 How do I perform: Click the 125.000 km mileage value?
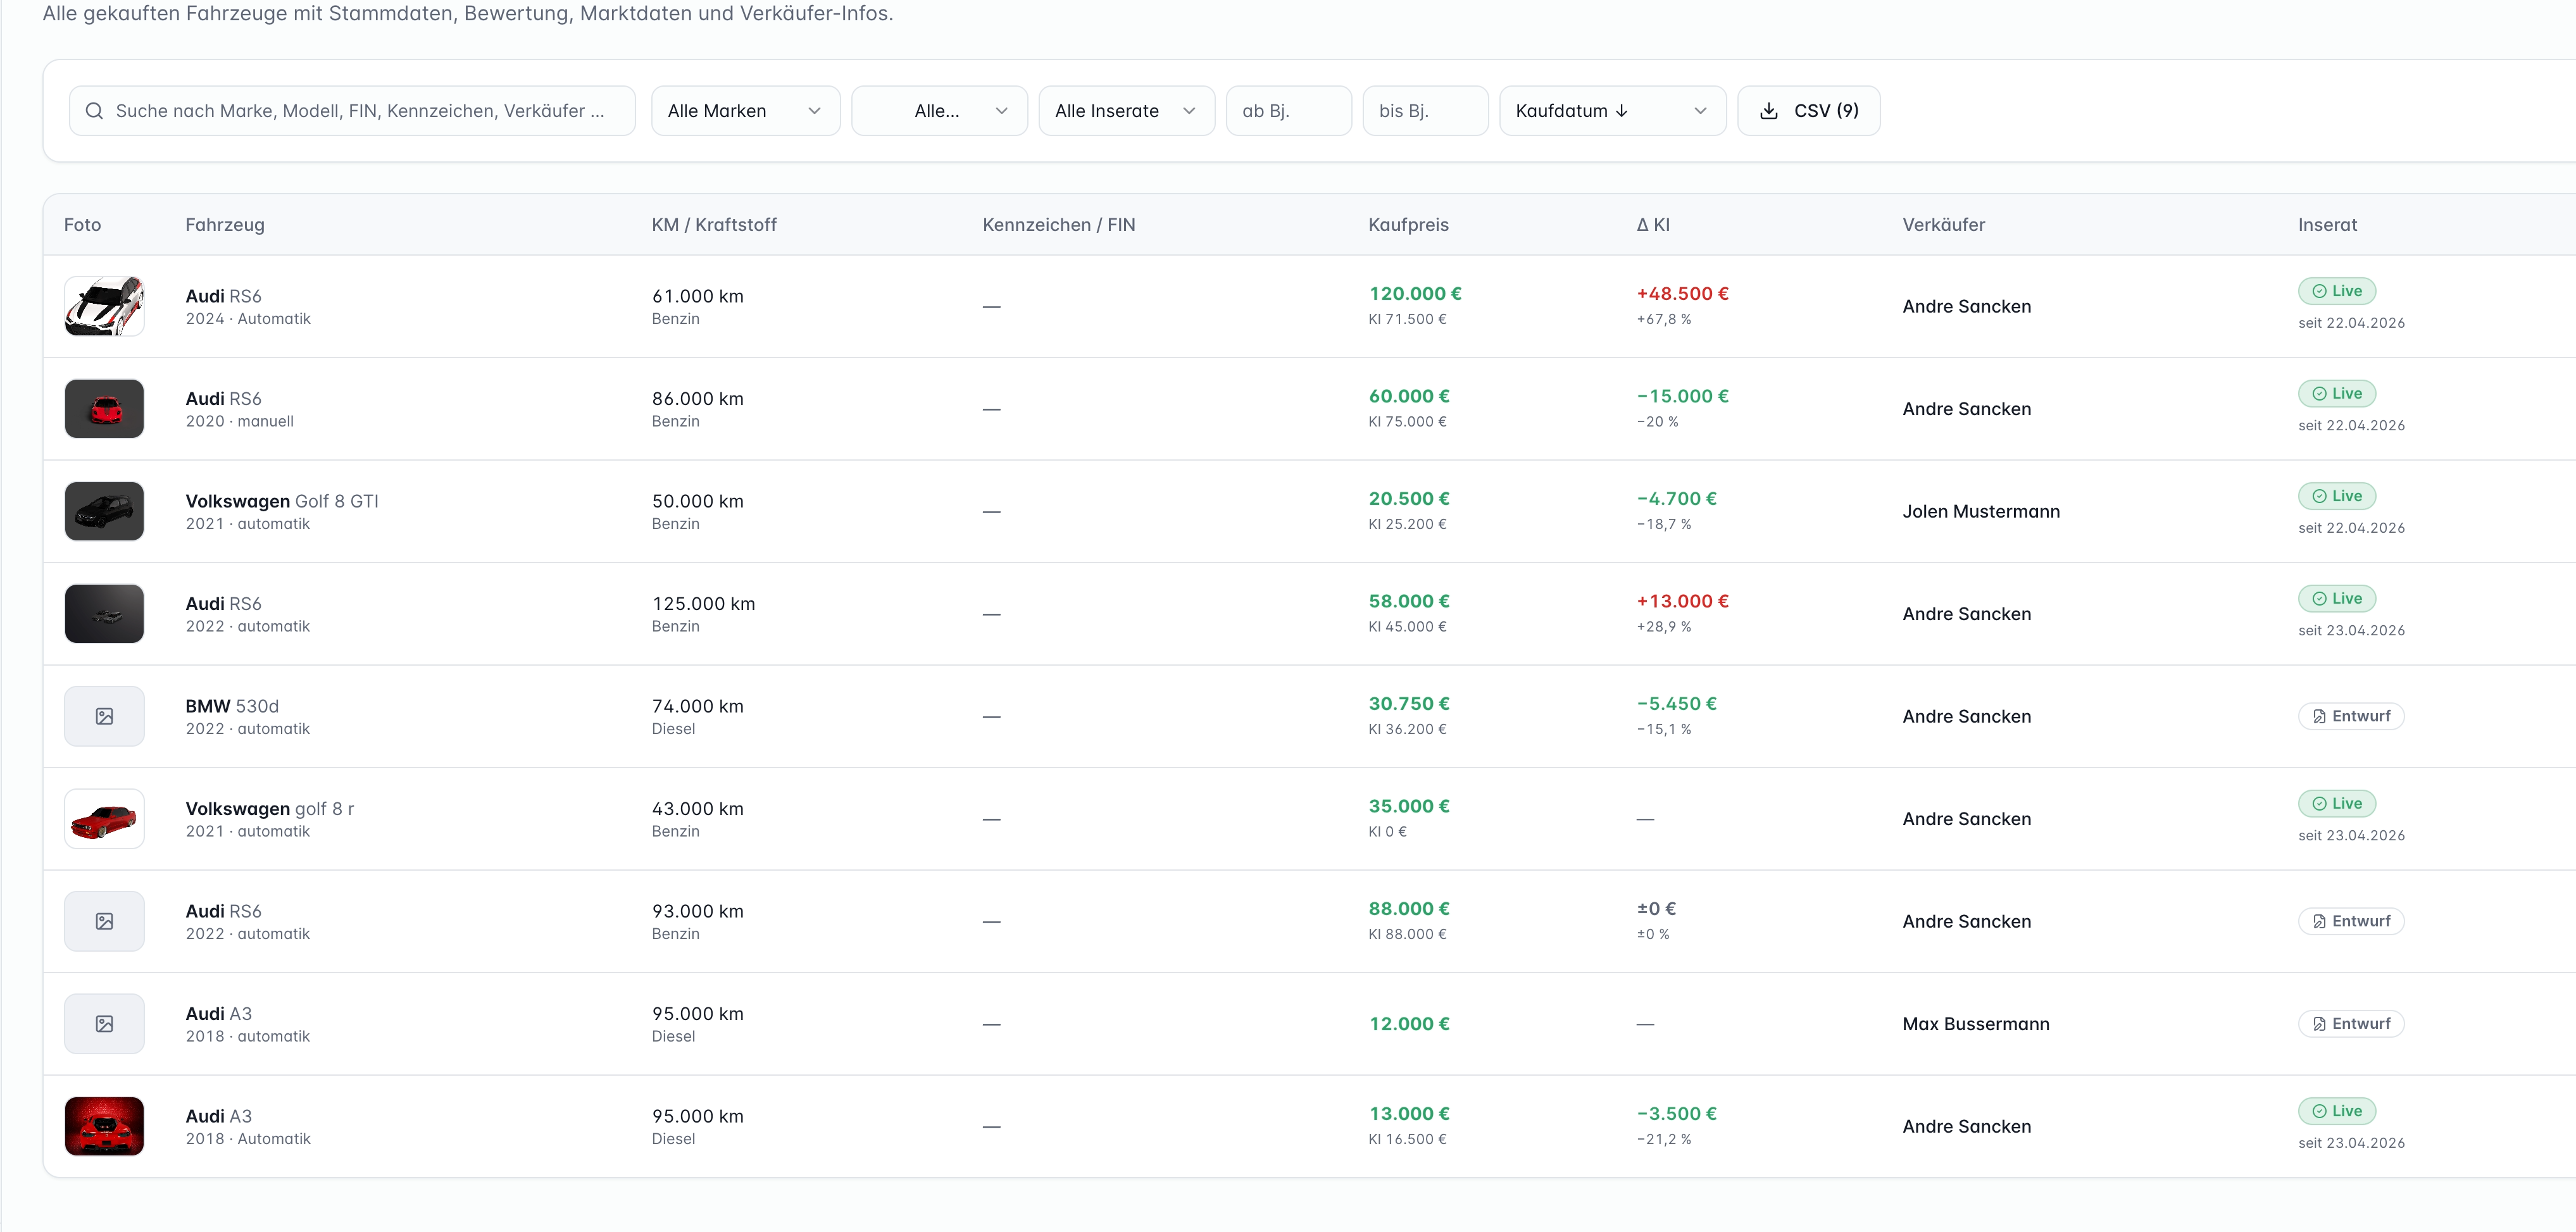coord(704,604)
